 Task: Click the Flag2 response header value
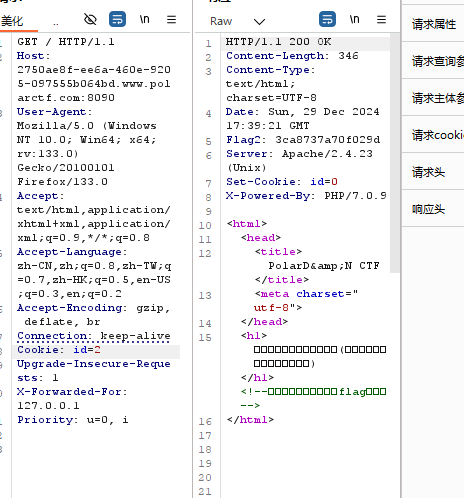(x=328, y=140)
